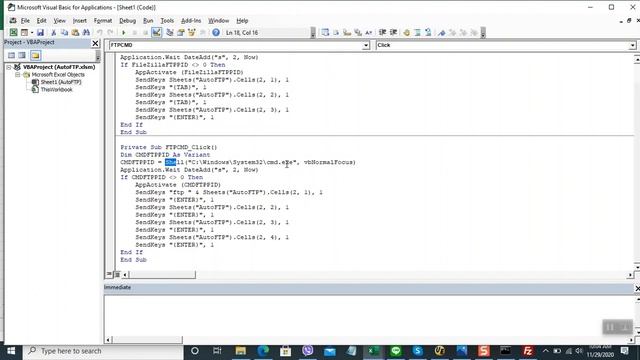Click the View Object icon in Project pane
640x360 pixels.
point(22,56)
